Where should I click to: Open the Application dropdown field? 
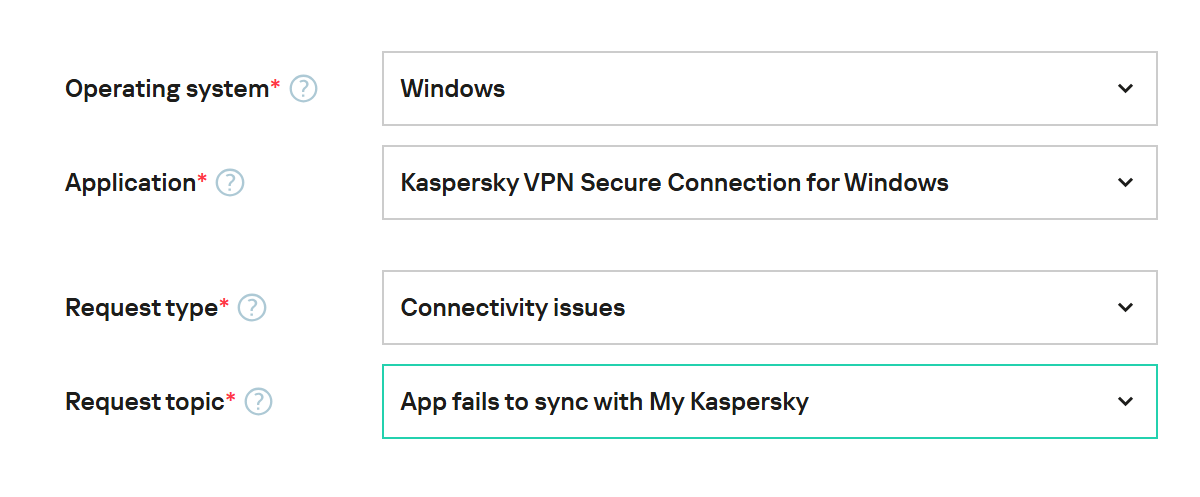click(x=769, y=183)
